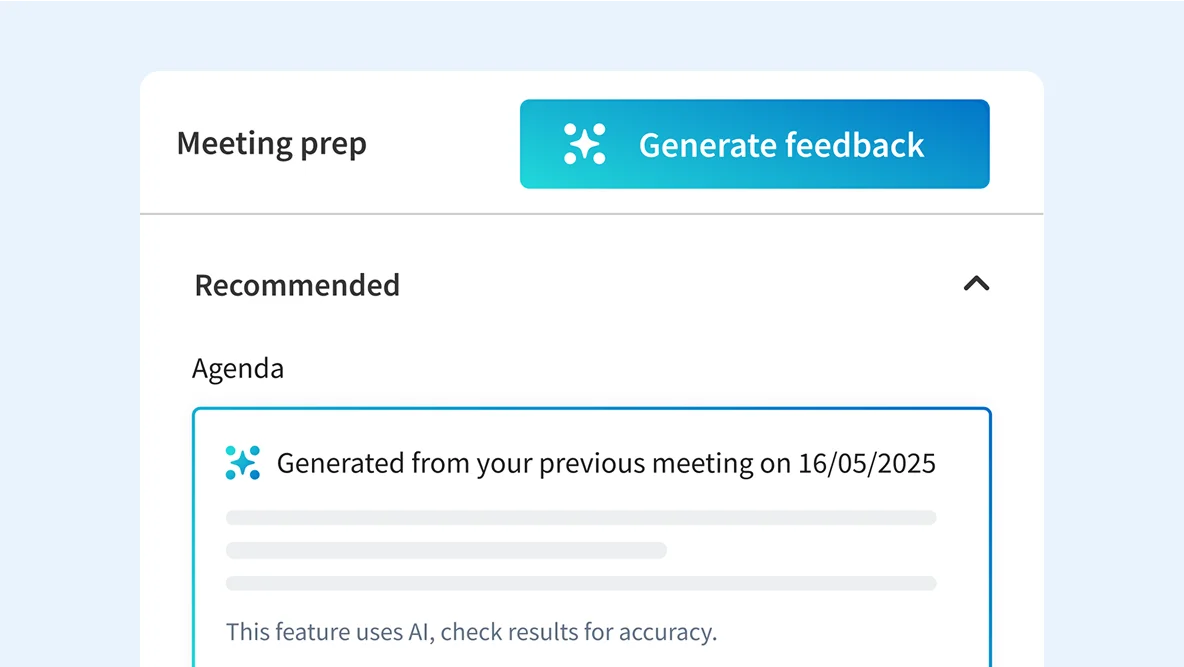Click the sparkle icon inside Generate feedback

tap(584, 144)
